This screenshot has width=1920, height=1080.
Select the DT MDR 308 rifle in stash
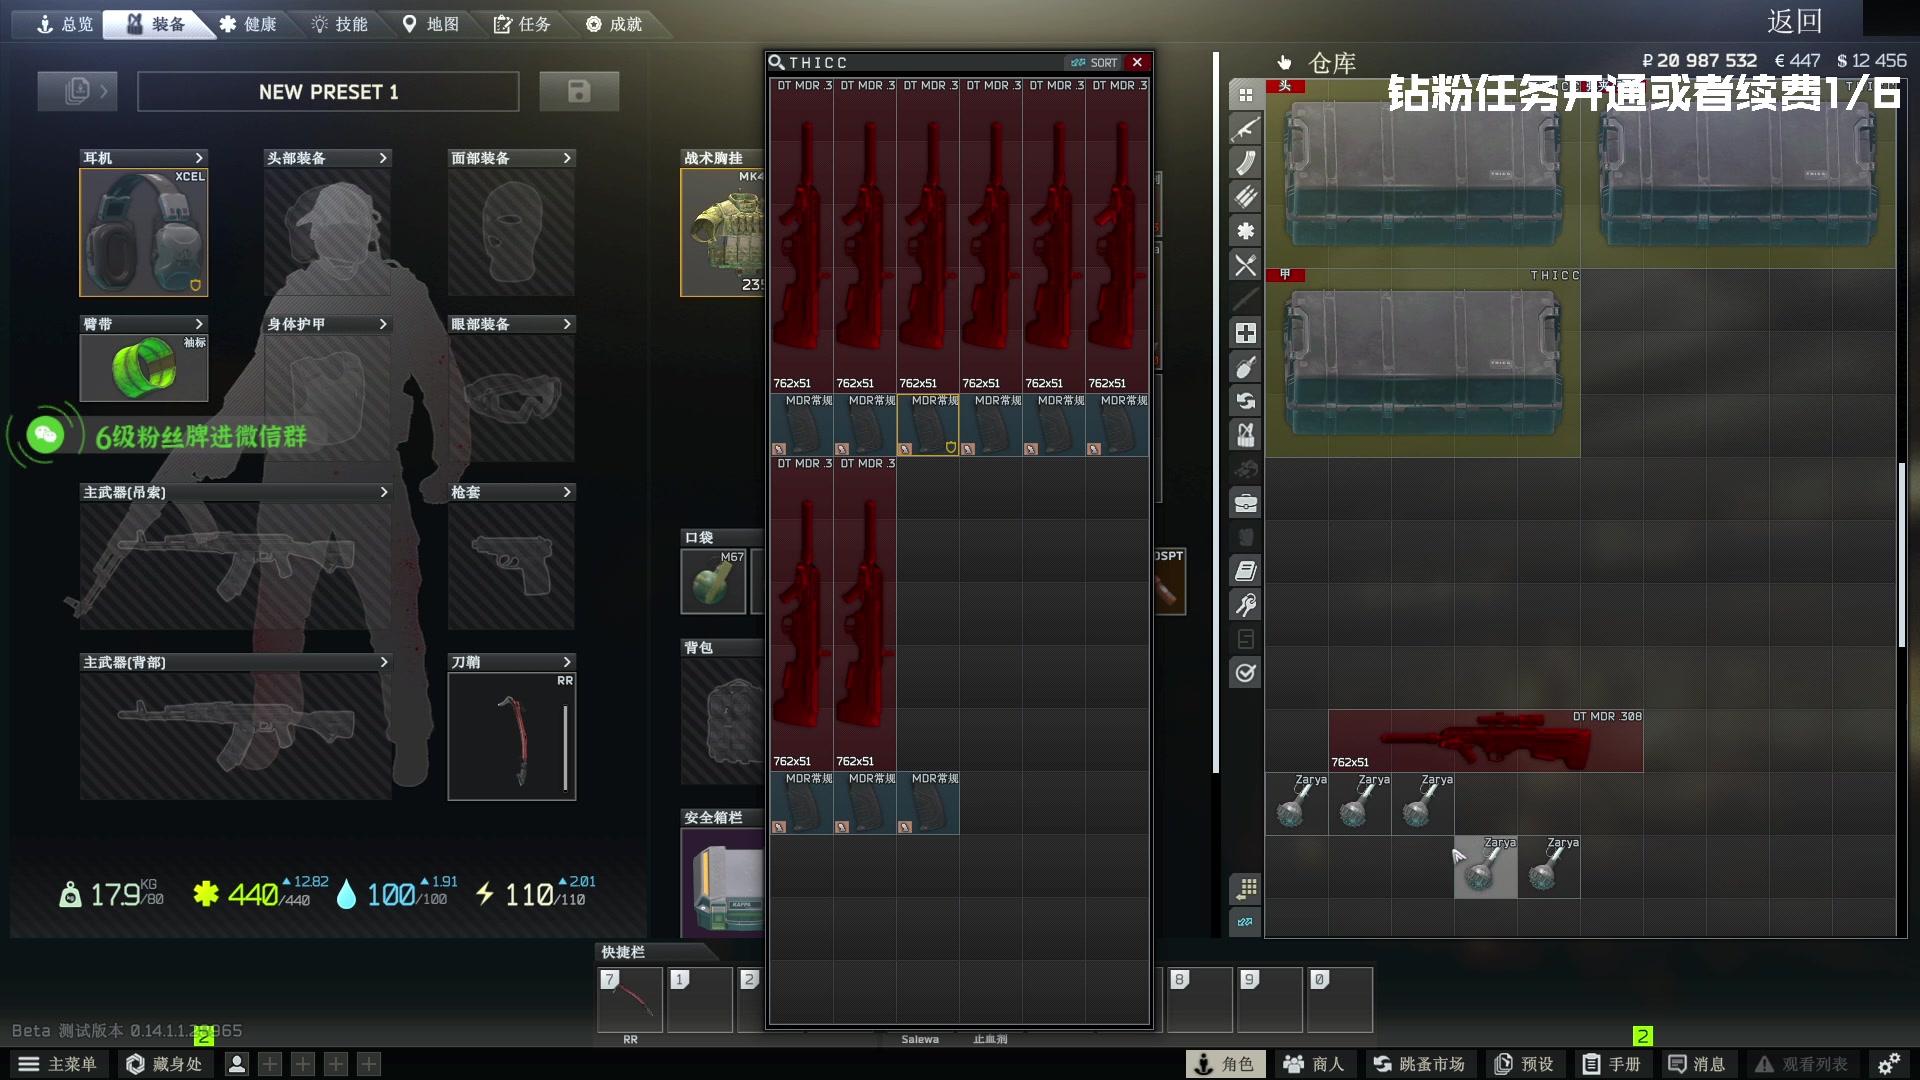pos(1485,741)
